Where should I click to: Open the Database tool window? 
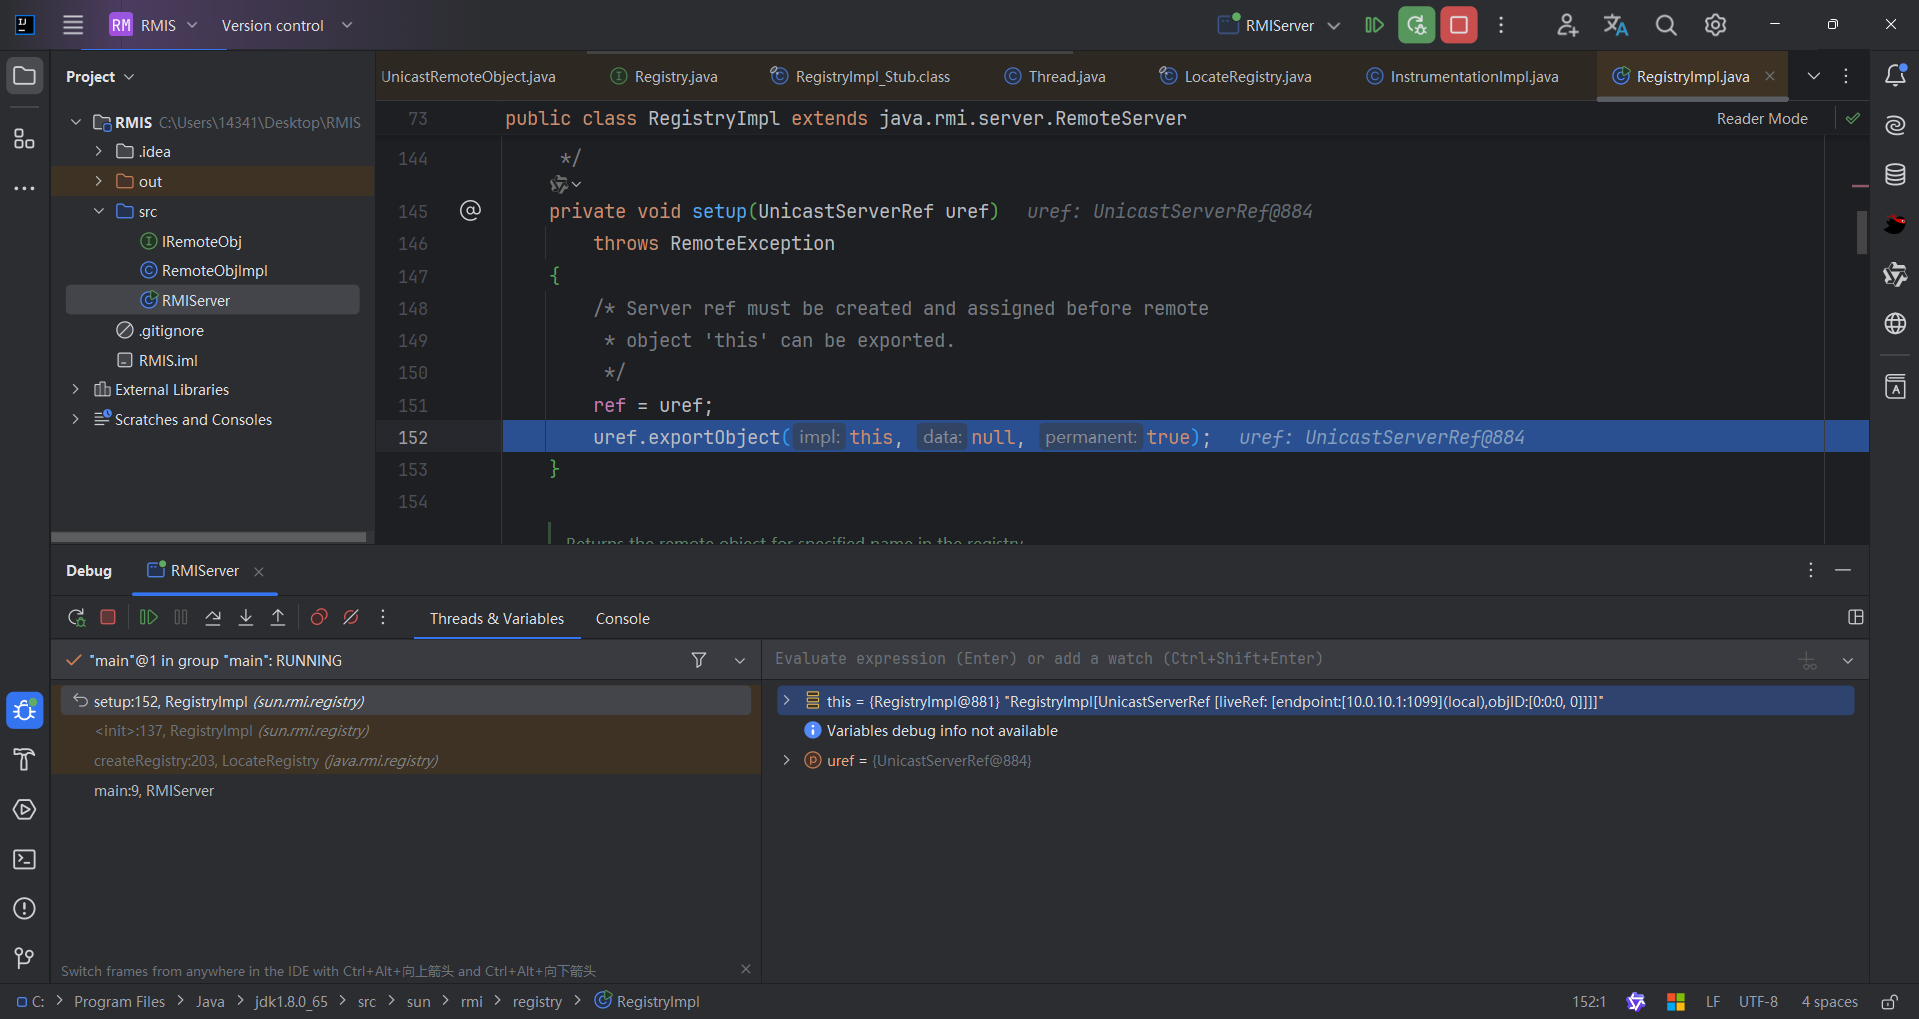tap(1895, 175)
